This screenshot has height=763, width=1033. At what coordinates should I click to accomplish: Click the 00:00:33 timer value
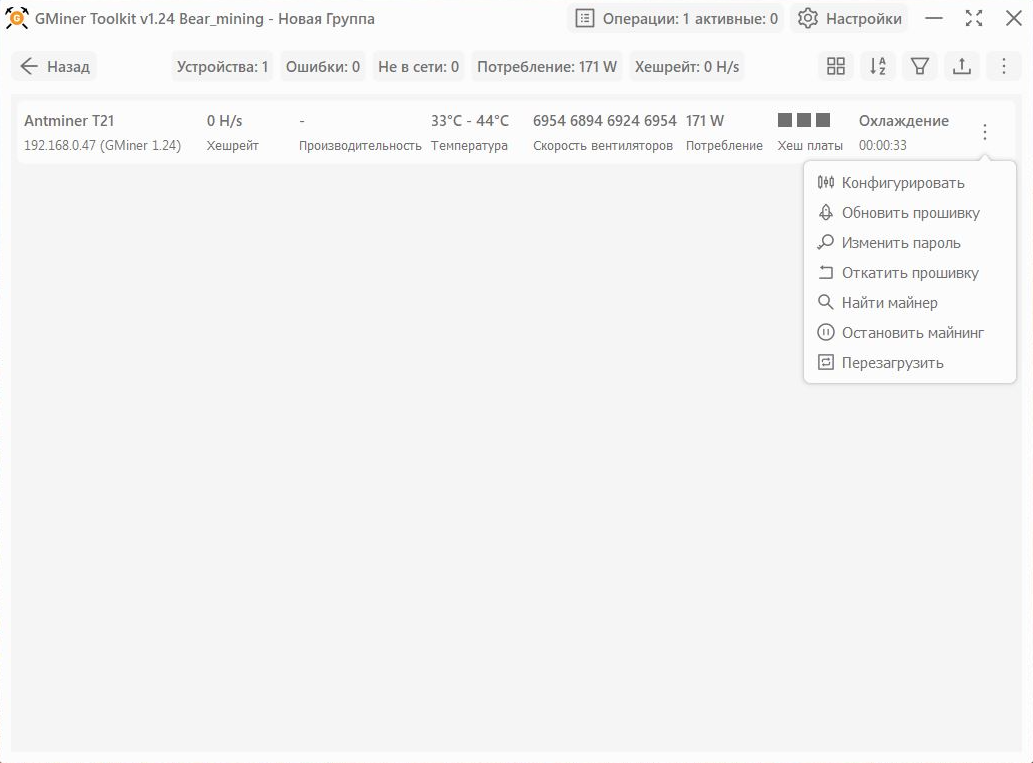883,146
